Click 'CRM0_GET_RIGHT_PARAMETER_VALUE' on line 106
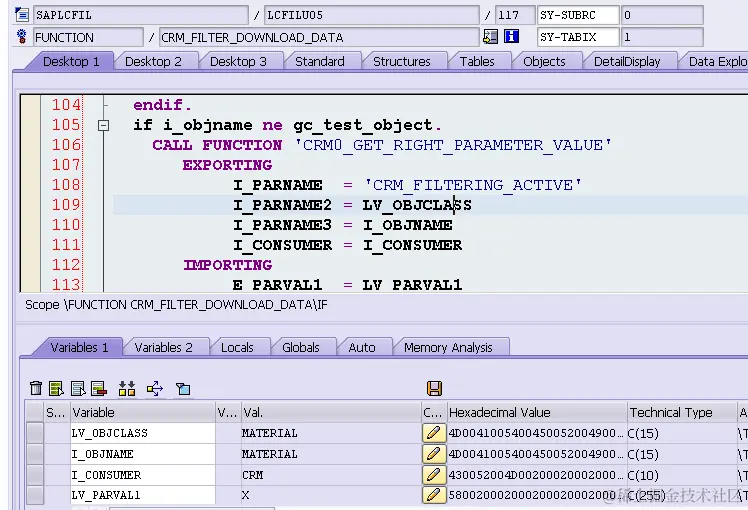 (x=453, y=145)
